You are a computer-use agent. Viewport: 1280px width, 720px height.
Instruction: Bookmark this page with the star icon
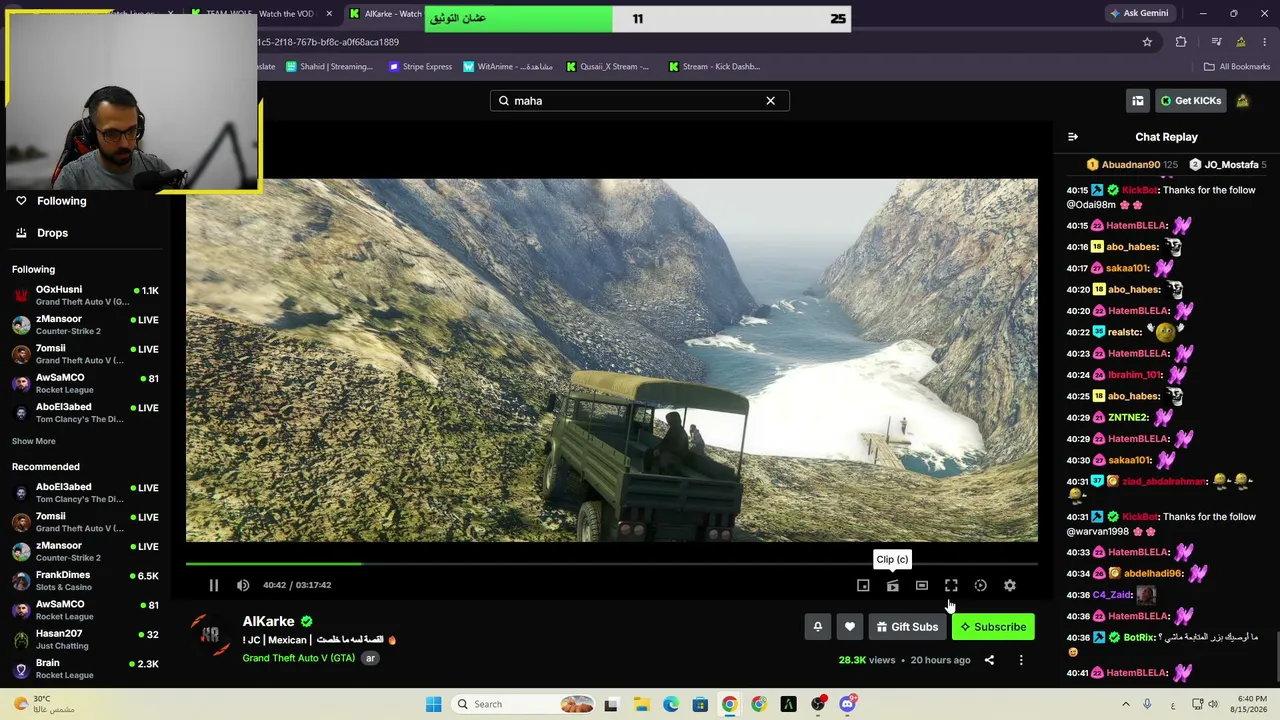(1147, 42)
